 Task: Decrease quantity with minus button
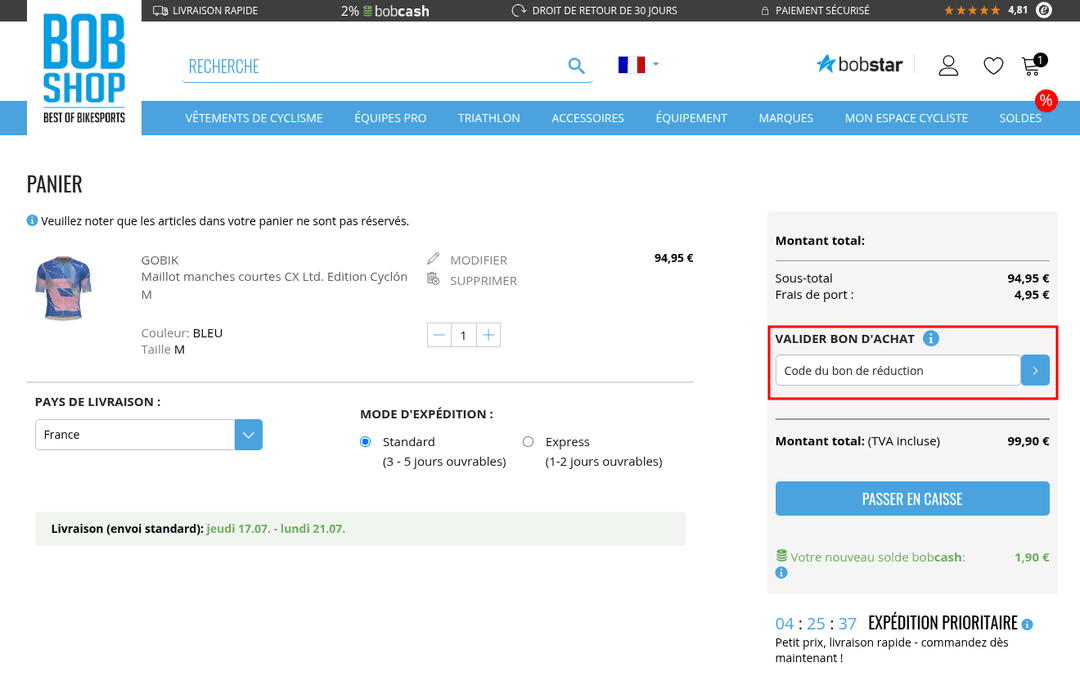tap(439, 335)
